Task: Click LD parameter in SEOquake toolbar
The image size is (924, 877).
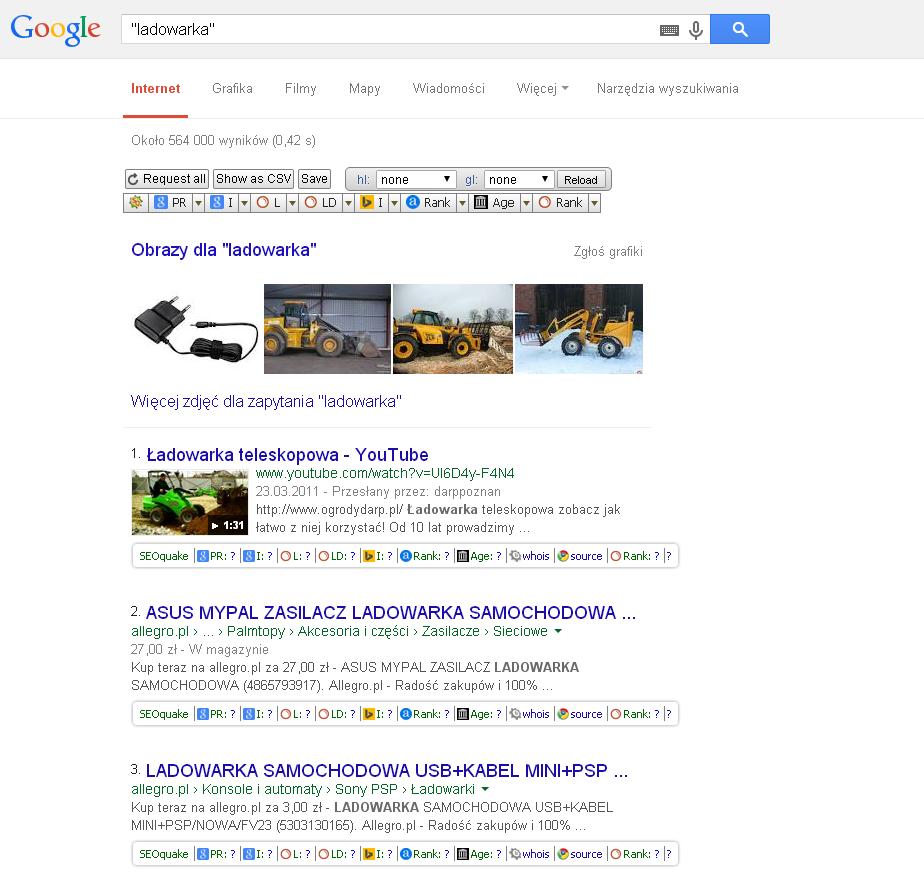Action: (321, 202)
